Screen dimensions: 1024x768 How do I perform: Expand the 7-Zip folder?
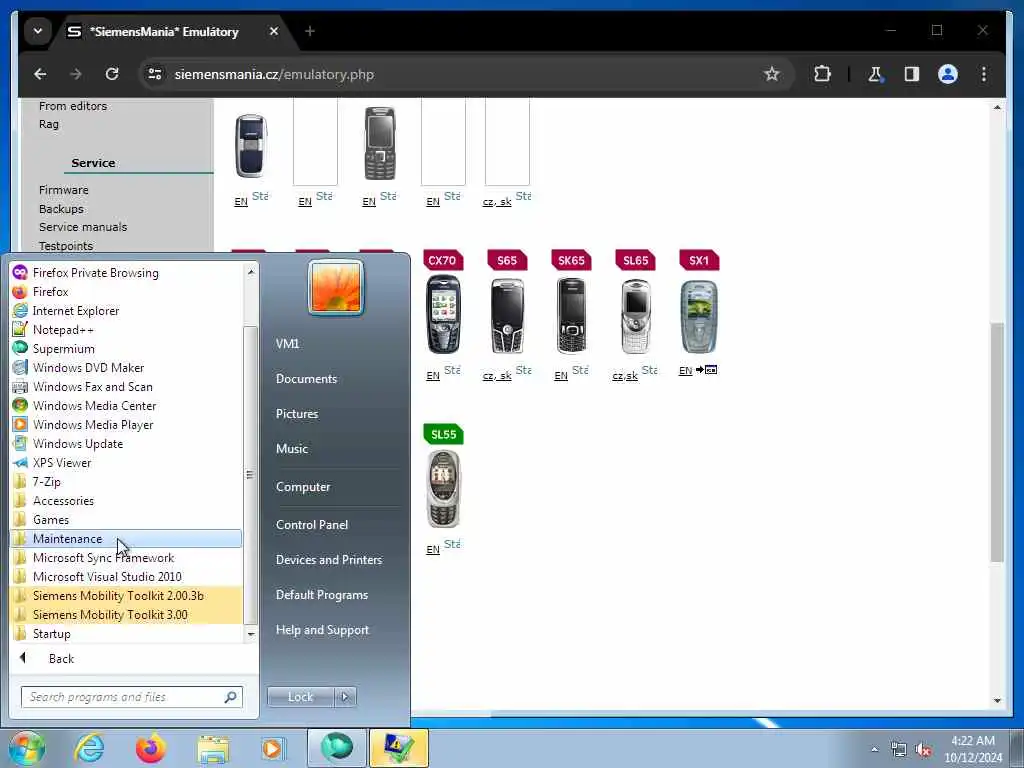coord(127,481)
